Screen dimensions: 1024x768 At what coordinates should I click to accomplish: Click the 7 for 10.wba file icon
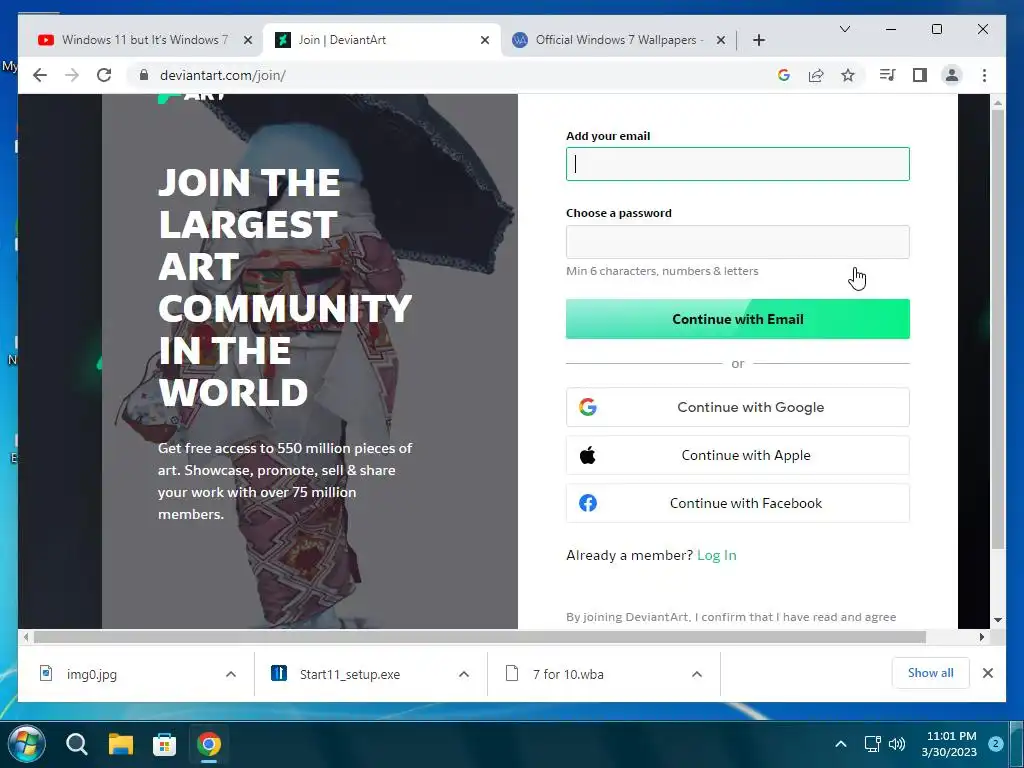click(512, 673)
